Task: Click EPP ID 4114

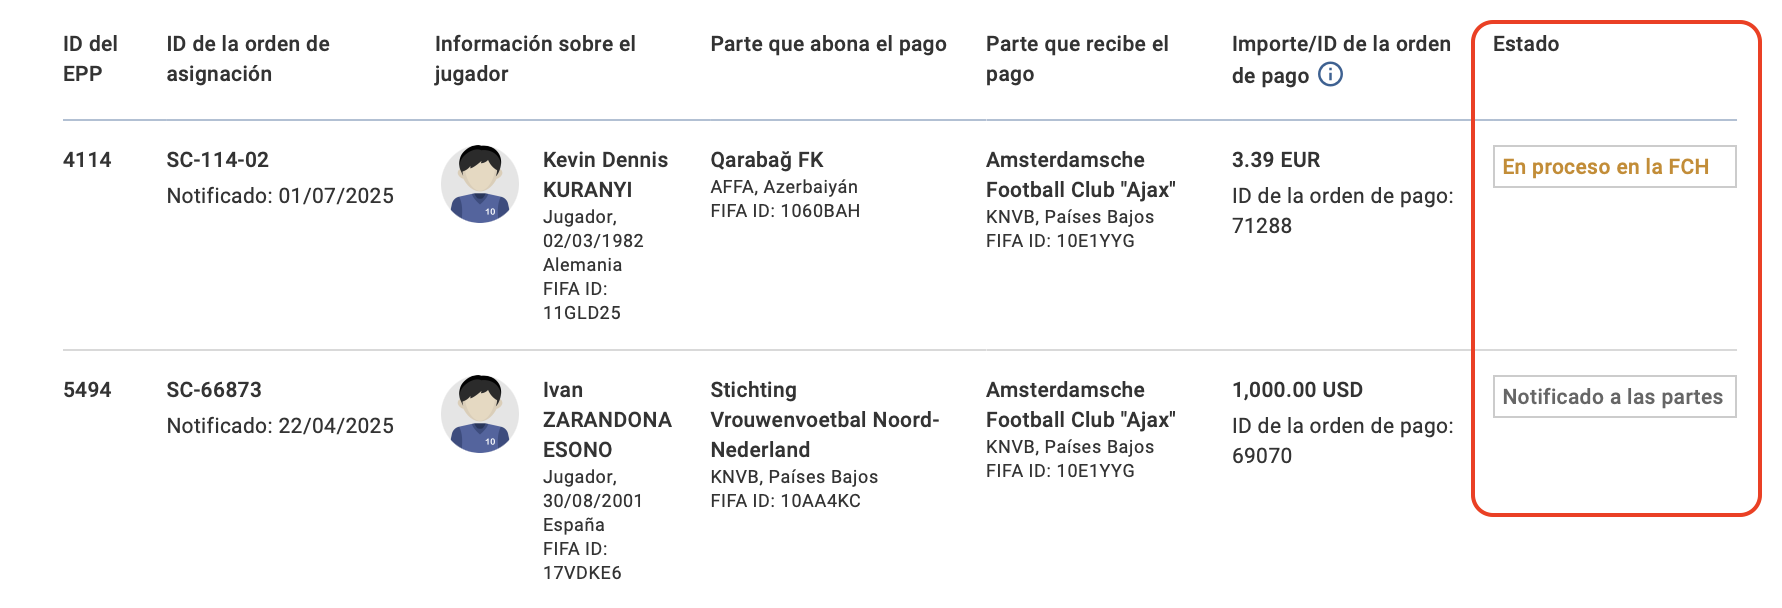Action: coord(87,160)
